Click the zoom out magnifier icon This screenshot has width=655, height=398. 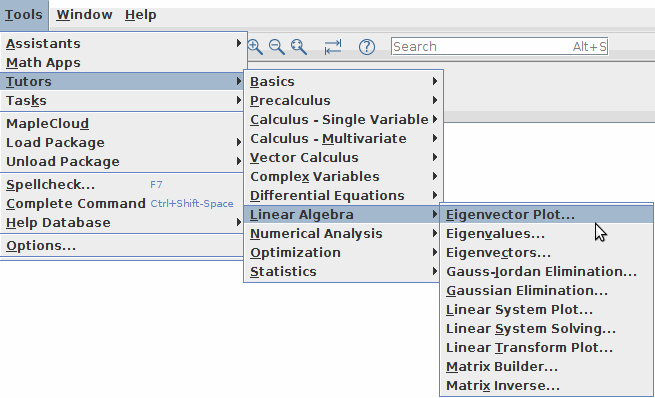[277, 47]
